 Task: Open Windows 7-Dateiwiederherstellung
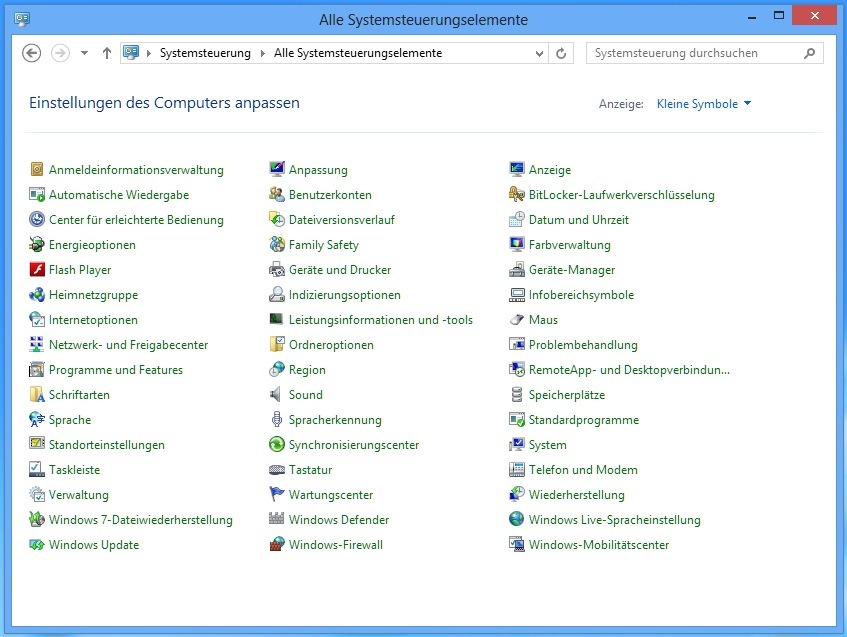[140, 520]
